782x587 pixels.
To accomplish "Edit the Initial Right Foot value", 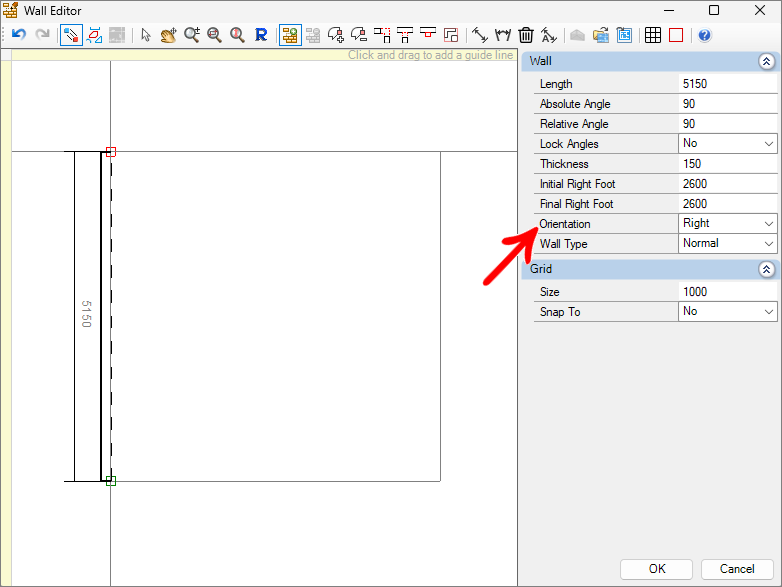I will pyautogui.click(x=728, y=184).
